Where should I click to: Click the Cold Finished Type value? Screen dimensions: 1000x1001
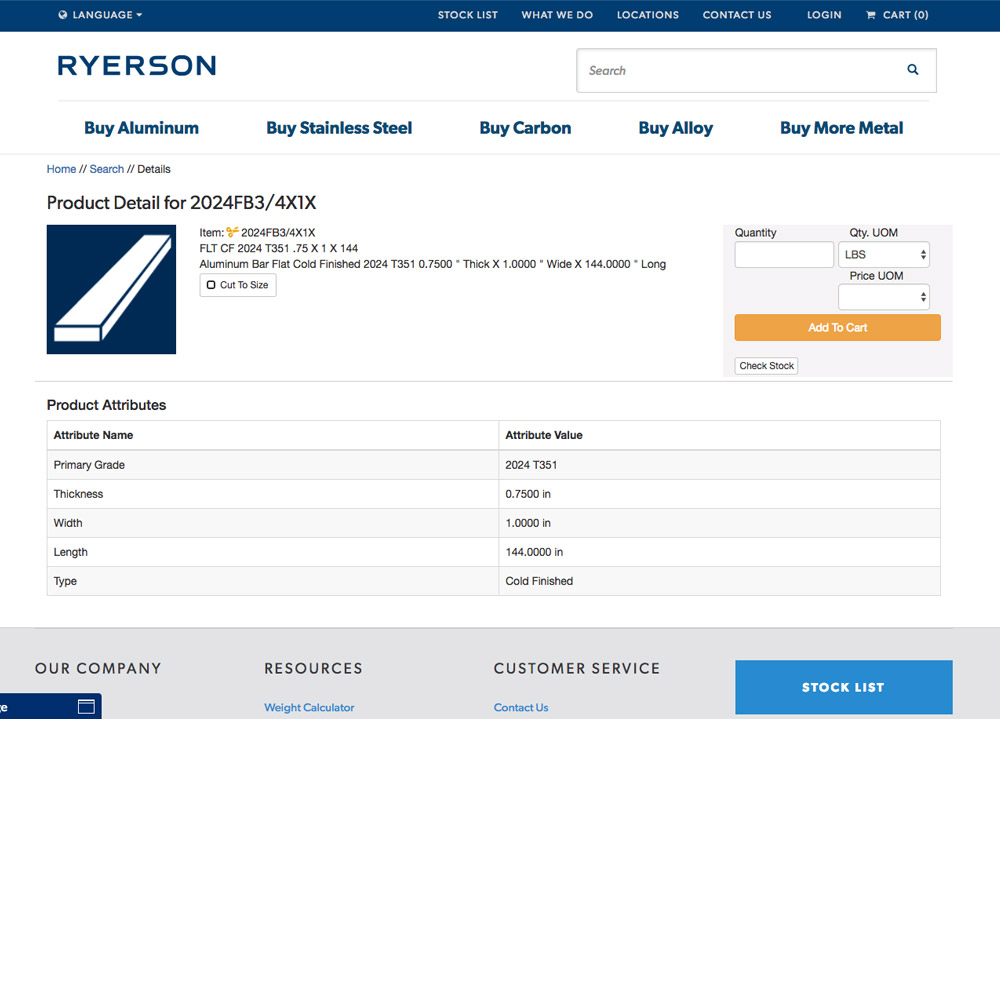[539, 581]
